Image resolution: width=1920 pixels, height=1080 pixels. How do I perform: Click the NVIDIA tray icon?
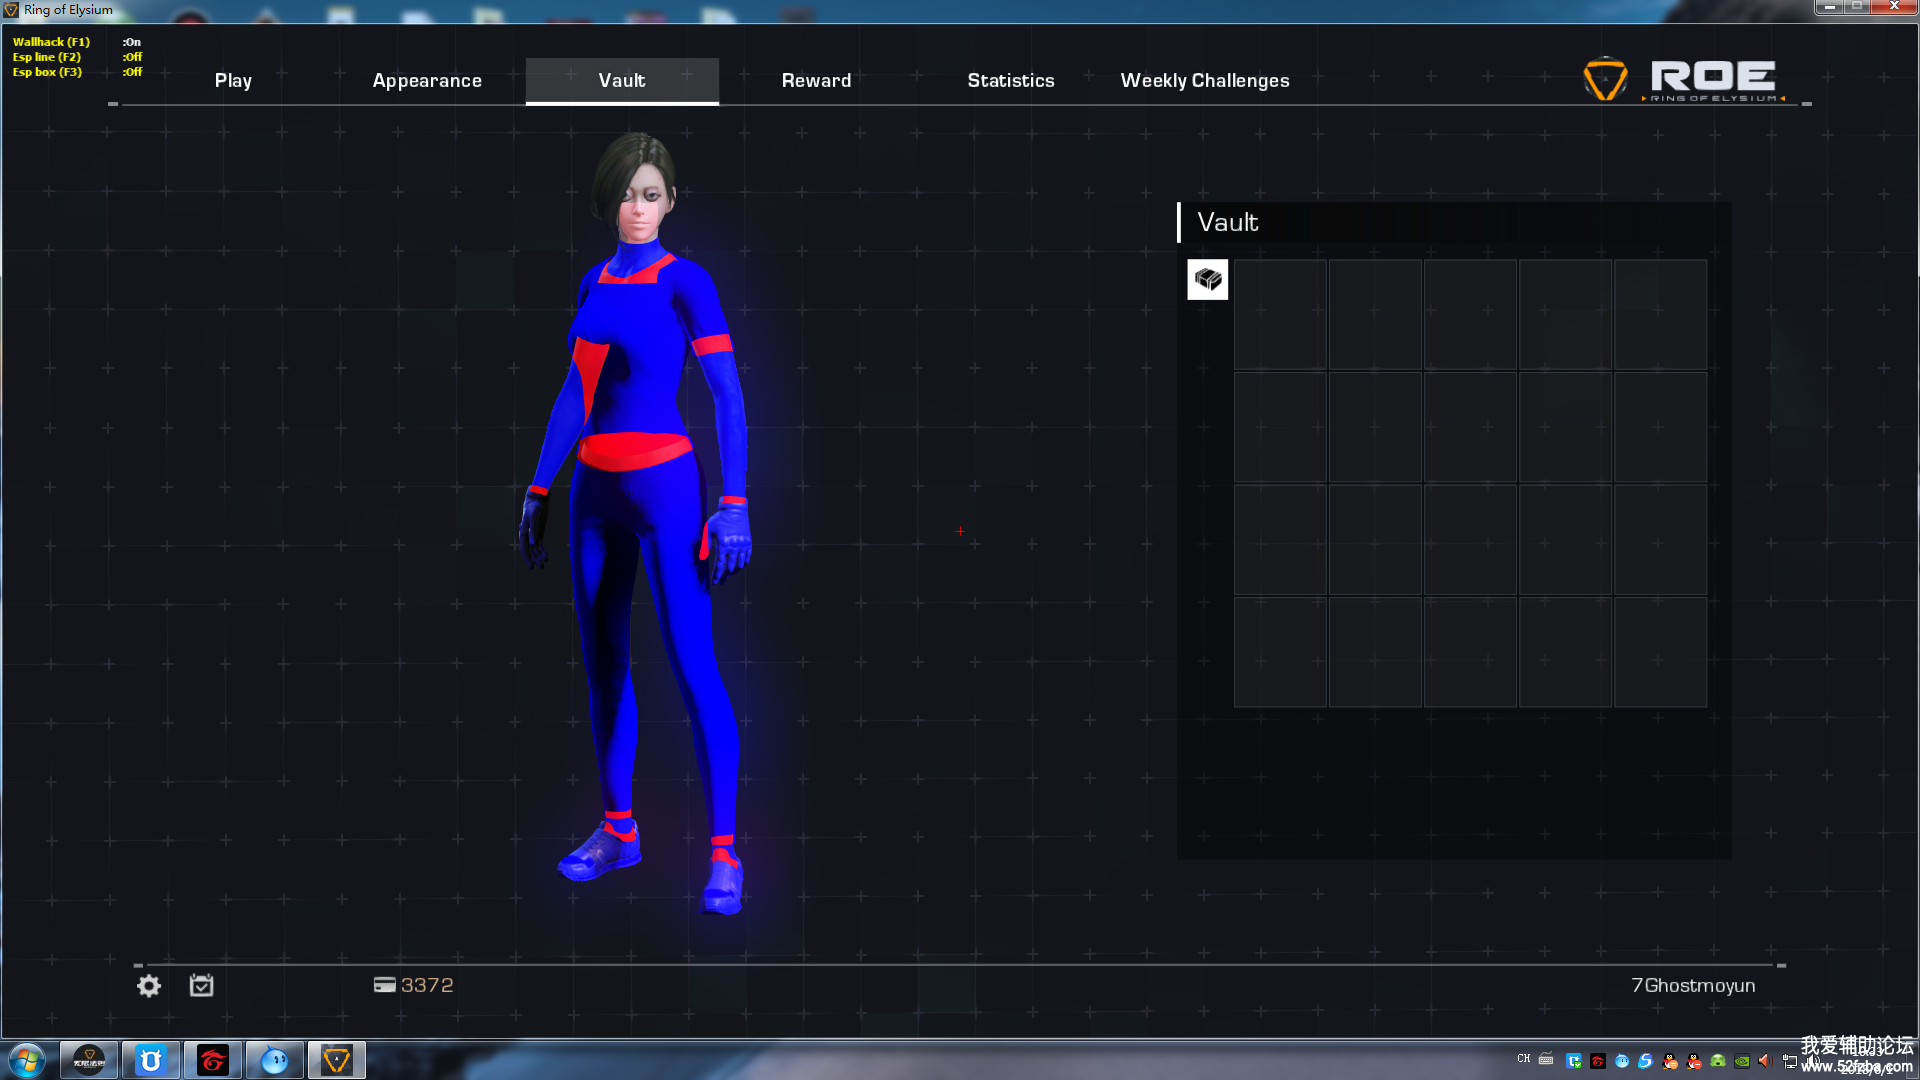1742,1061
